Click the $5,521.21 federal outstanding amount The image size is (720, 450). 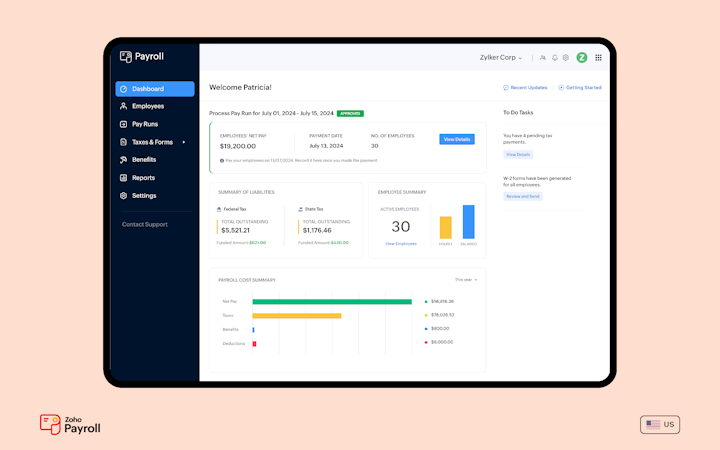coord(236,230)
